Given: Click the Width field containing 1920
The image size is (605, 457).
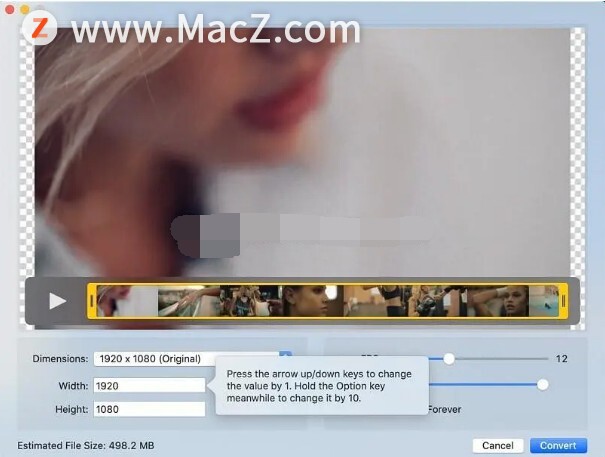Looking at the screenshot, I should [x=149, y=386].
